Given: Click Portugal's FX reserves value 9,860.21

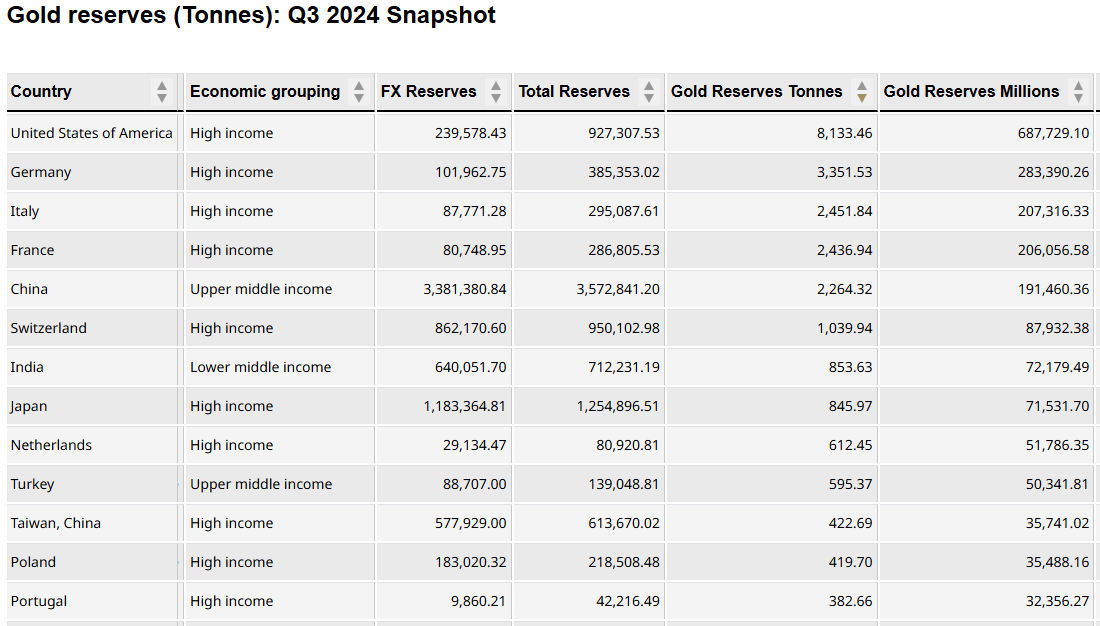Looking at the screenshot, I should pos(470,601).
